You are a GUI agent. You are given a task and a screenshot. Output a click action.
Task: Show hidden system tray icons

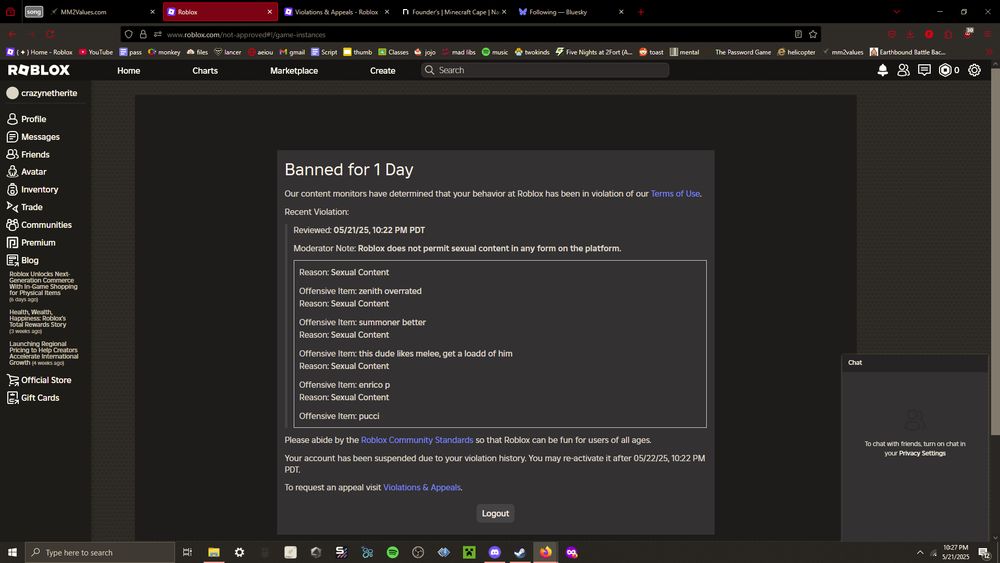pyautogui.click(x=920, y=552)
